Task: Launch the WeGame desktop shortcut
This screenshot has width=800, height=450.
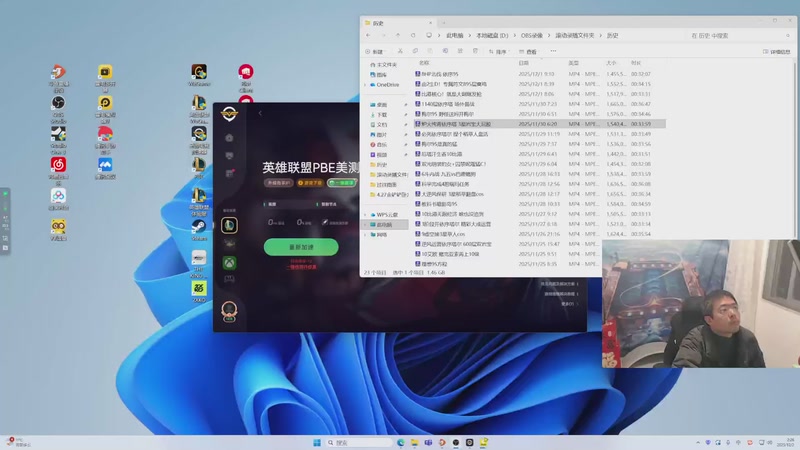Action: tap(199, 72)
